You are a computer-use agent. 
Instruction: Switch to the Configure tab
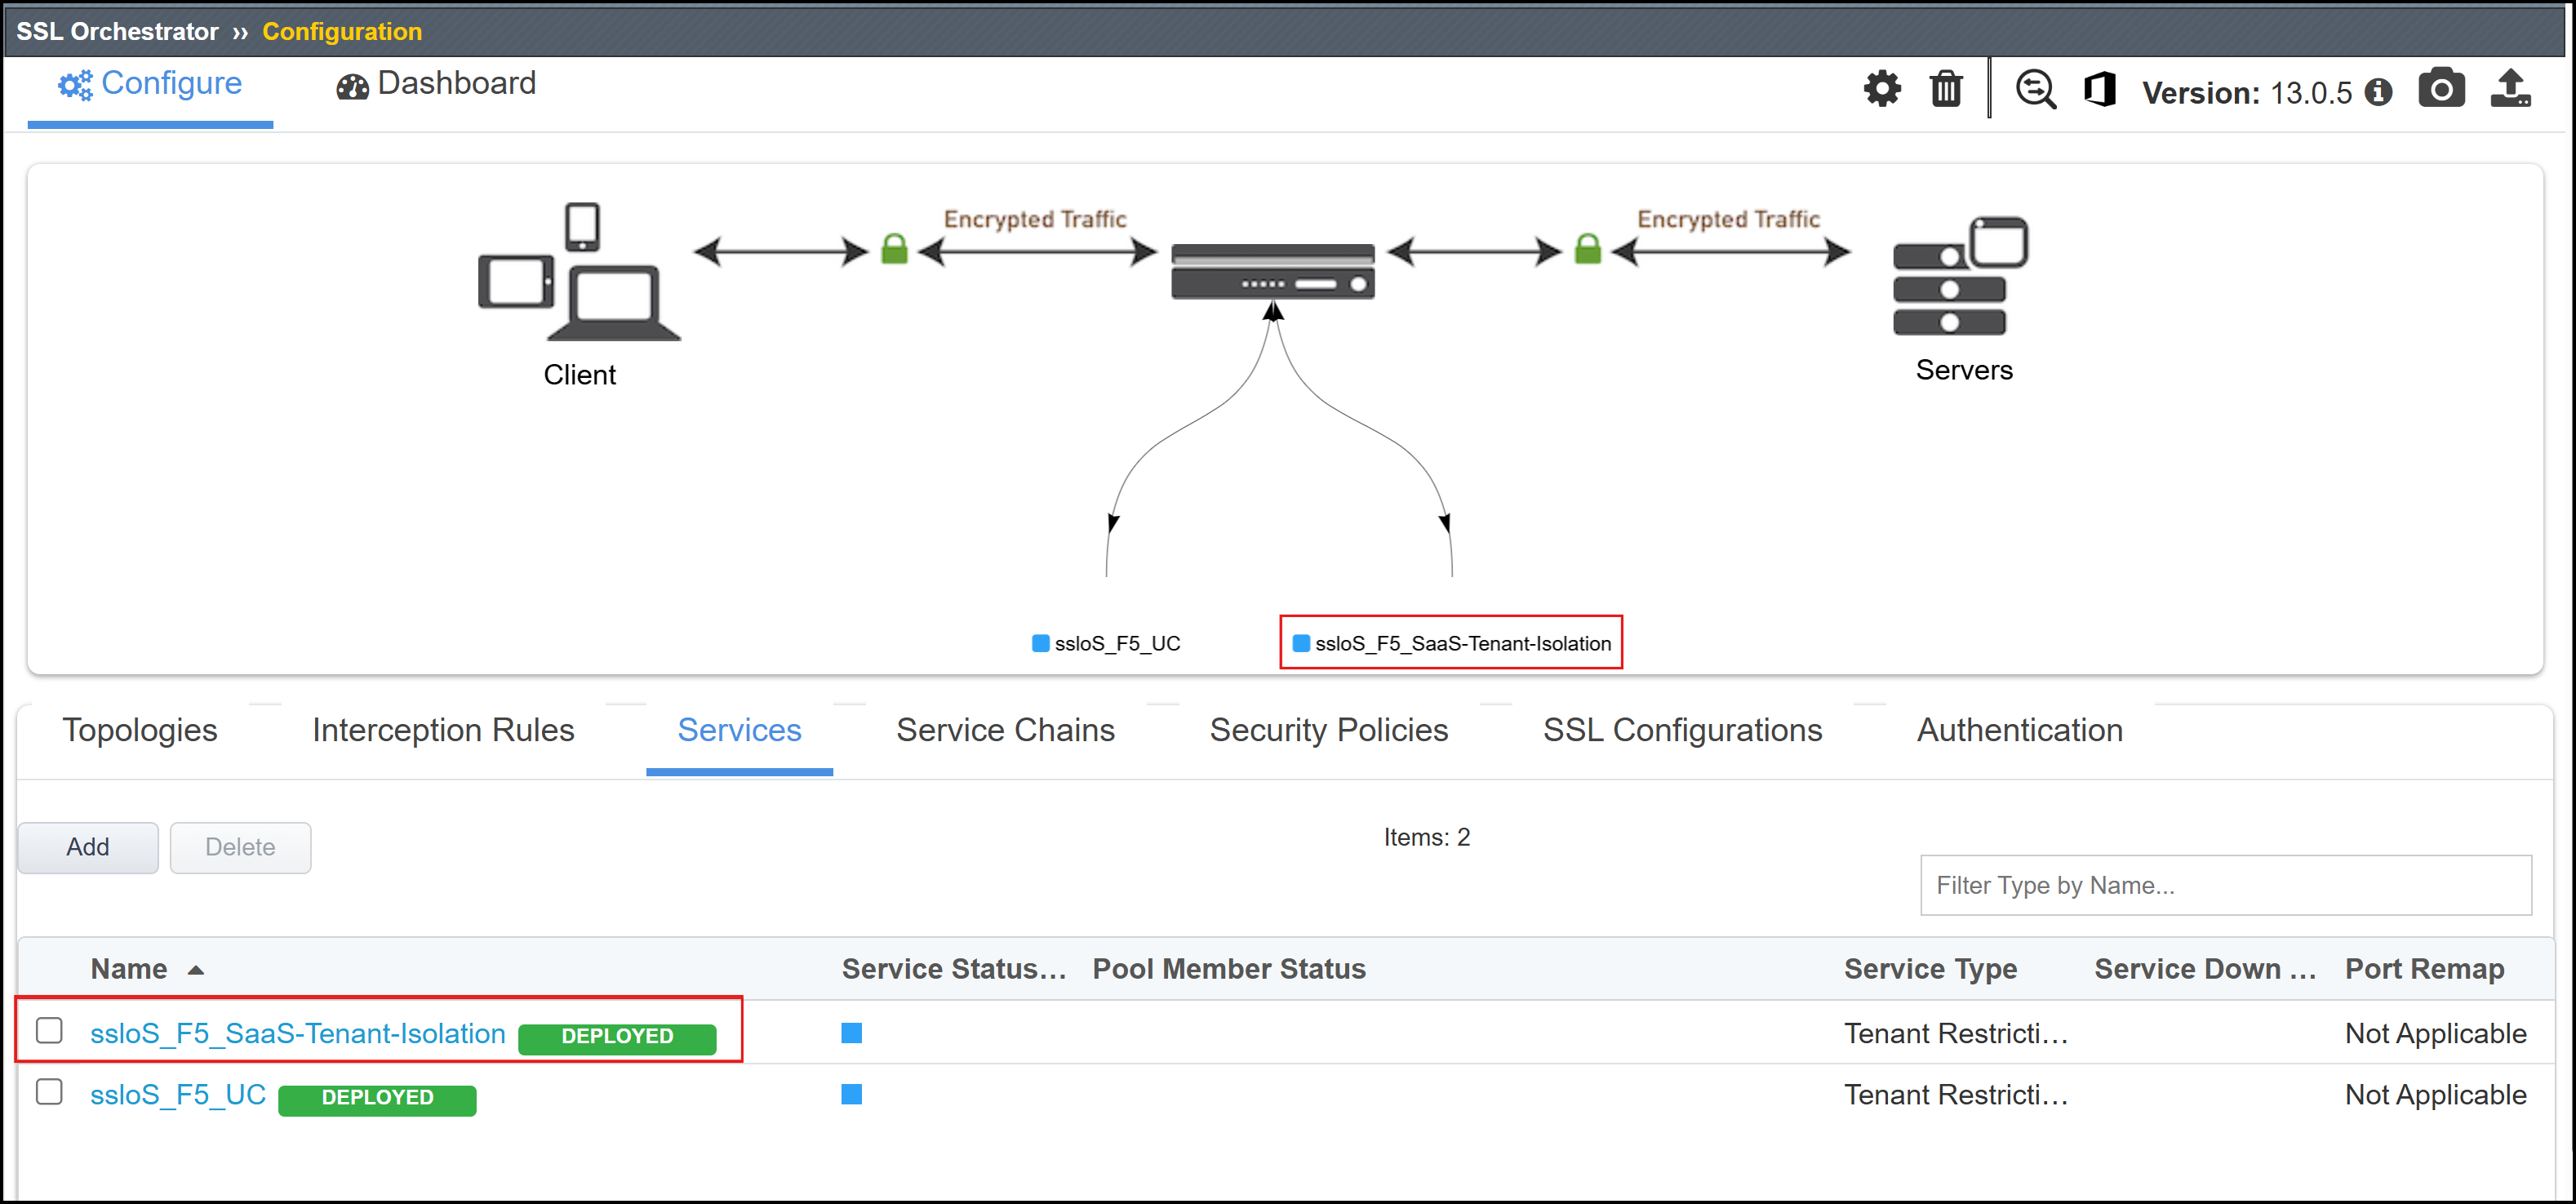click(150, 84)
